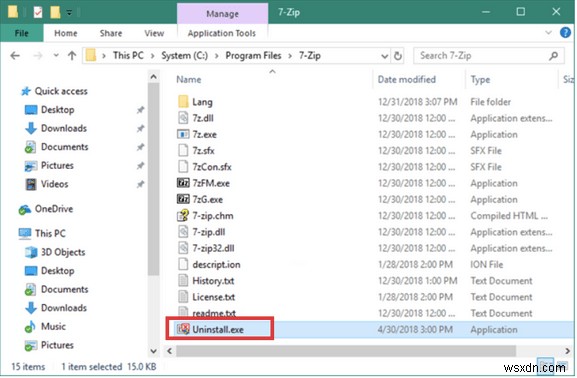Switch to the Share ribbon tab
The height and width of the screenshot is (378, 577).
tap(111, 33)
